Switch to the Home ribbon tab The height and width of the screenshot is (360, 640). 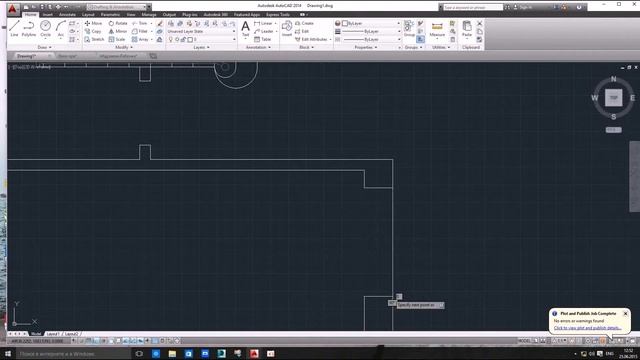(x=31, y=15)
